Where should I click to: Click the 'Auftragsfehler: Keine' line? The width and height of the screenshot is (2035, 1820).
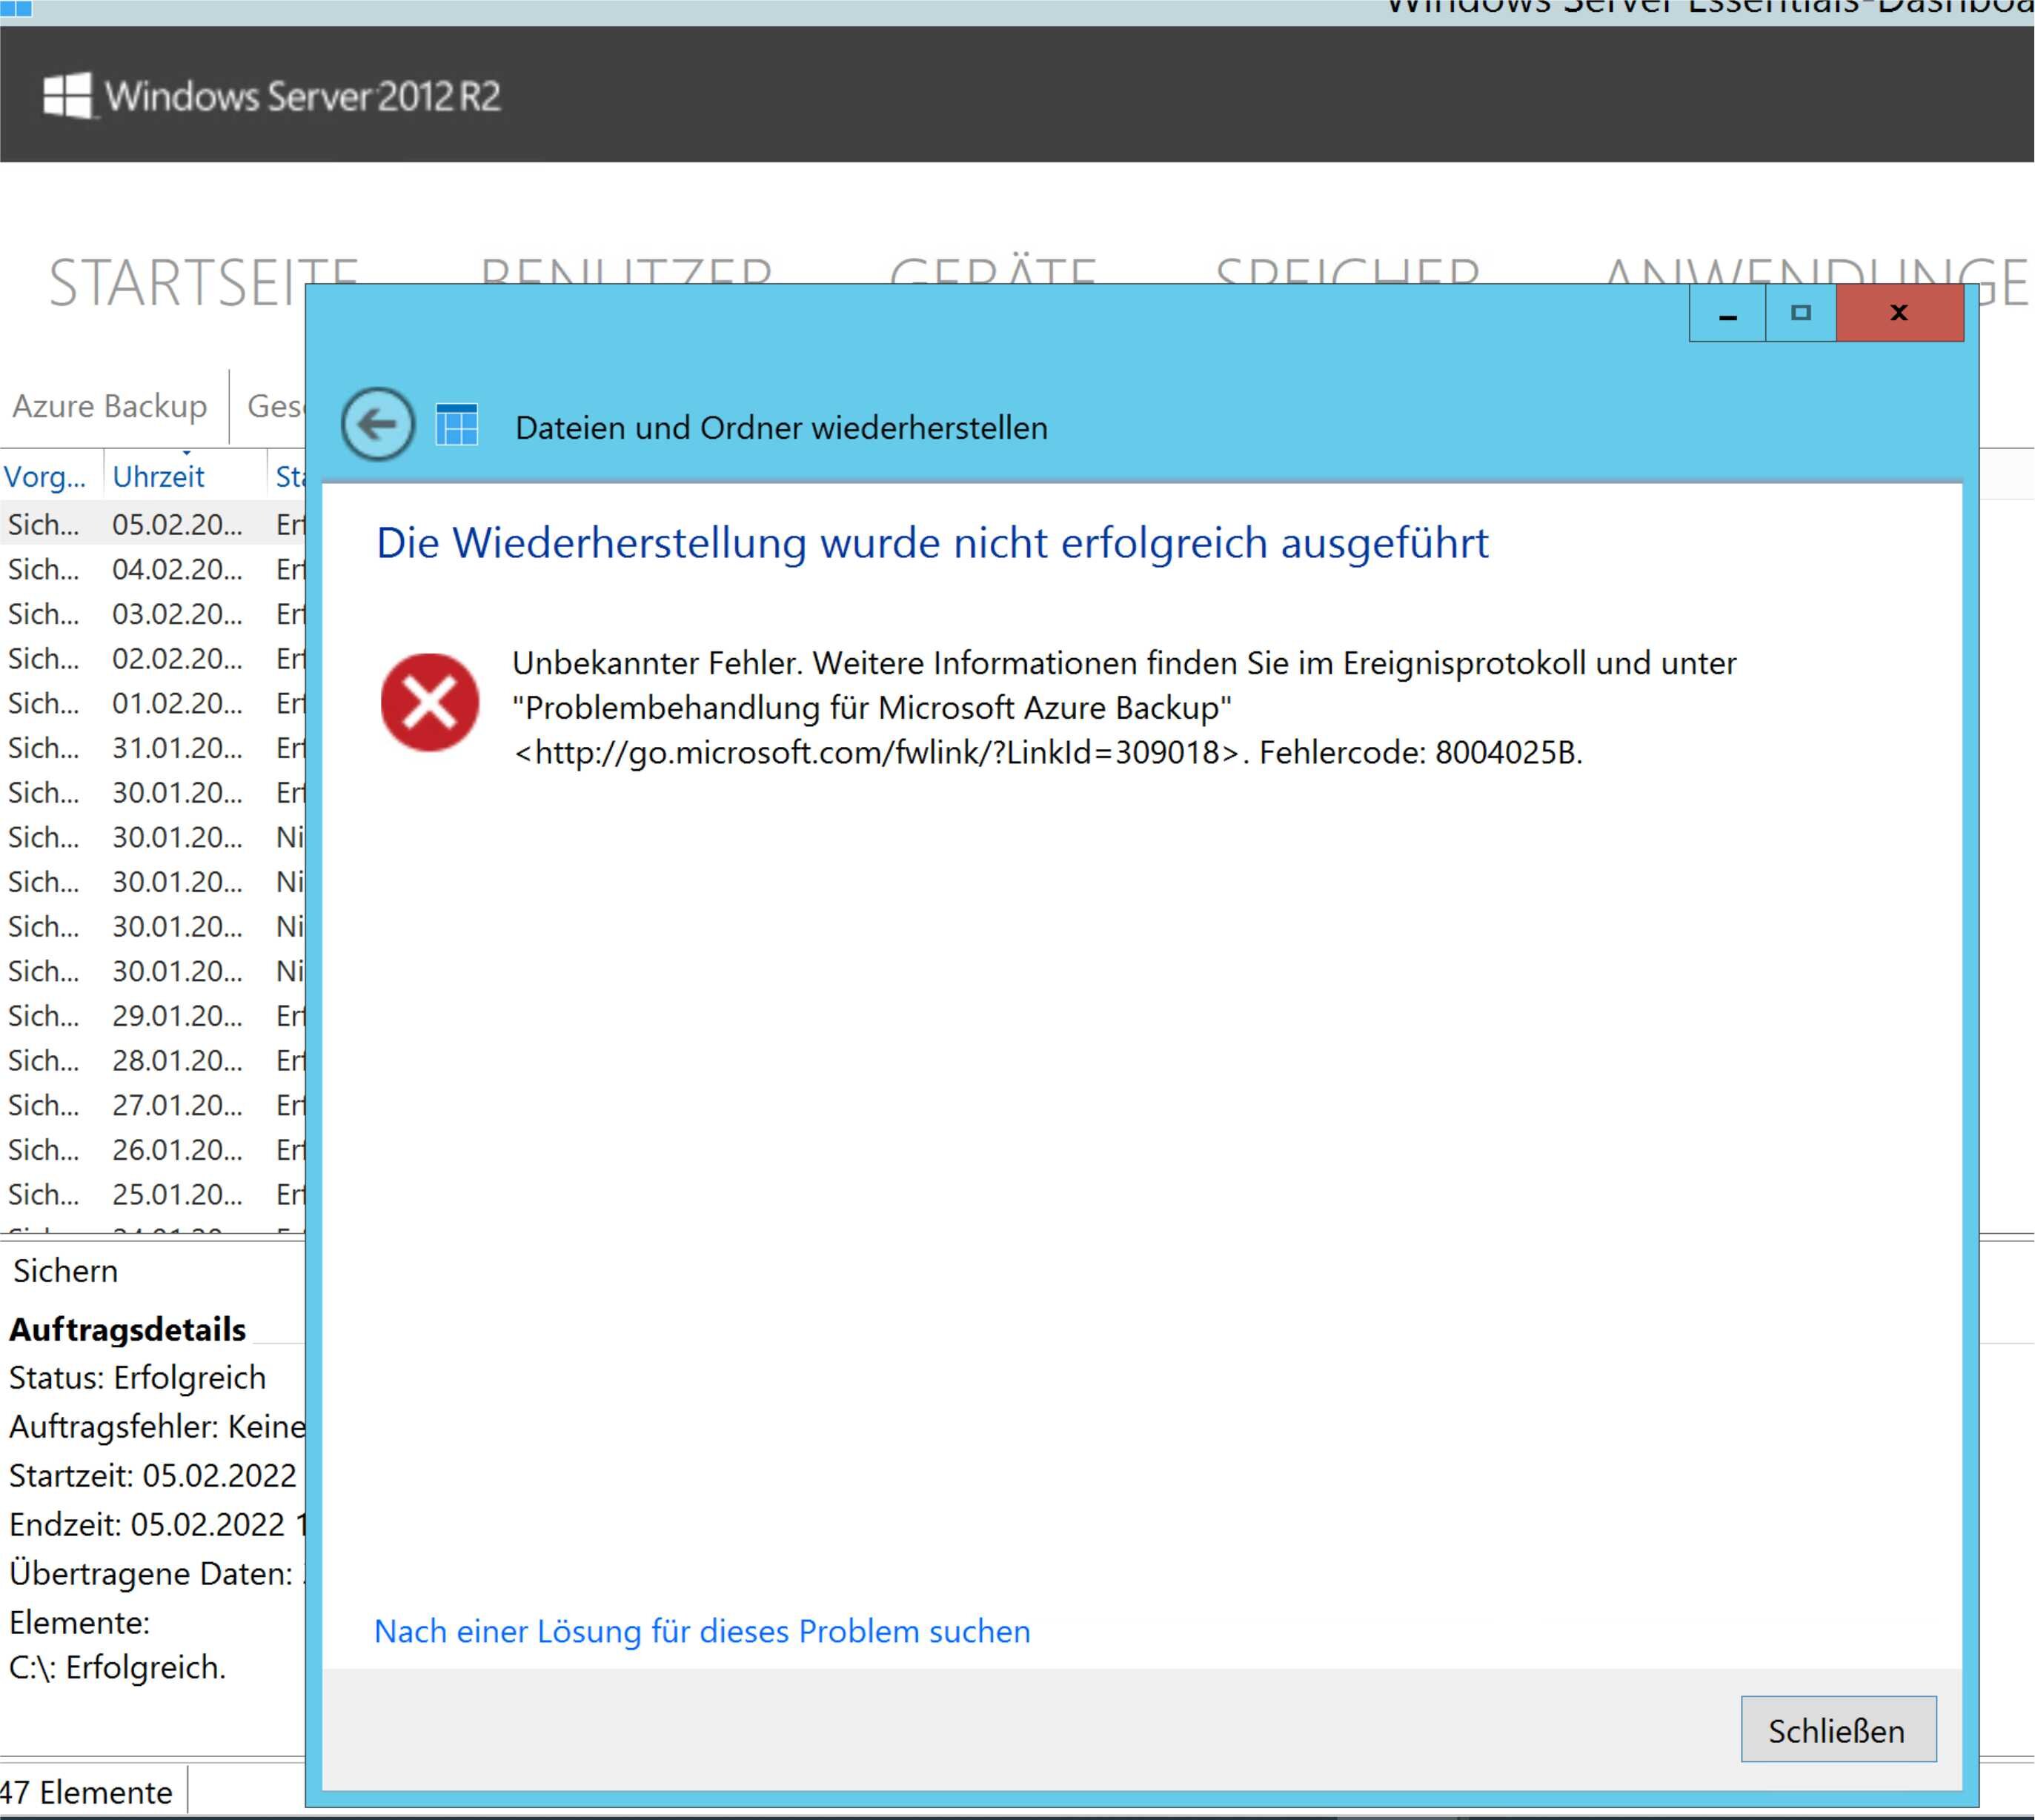coord(157,1427)
